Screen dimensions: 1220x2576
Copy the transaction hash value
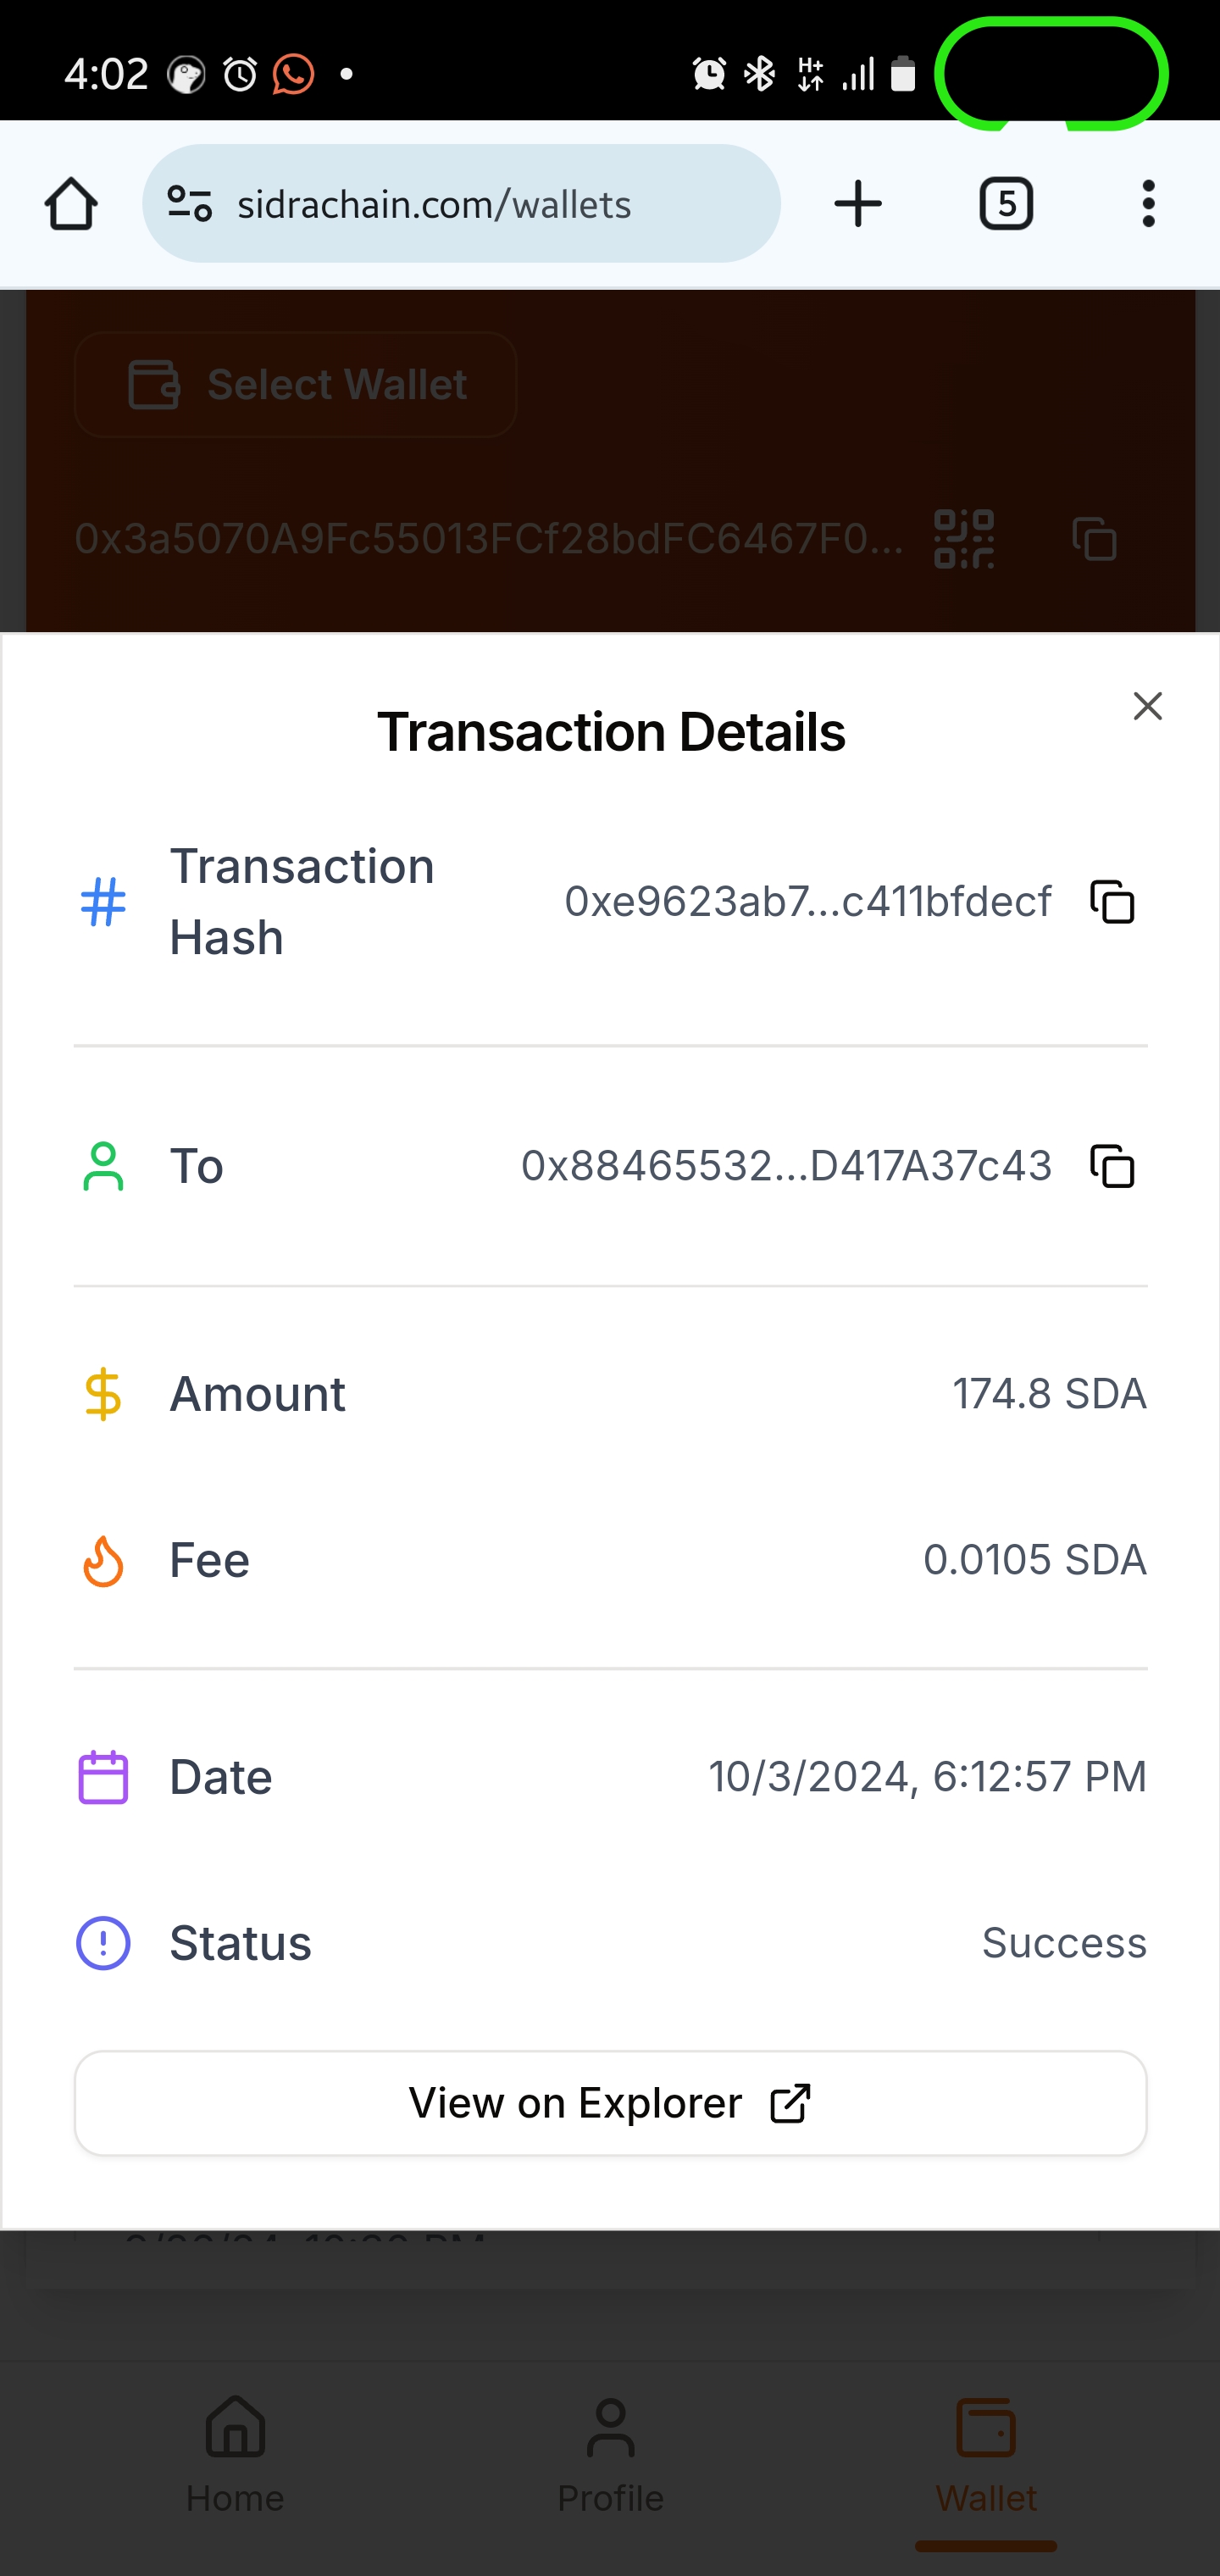pos(1112,902)
